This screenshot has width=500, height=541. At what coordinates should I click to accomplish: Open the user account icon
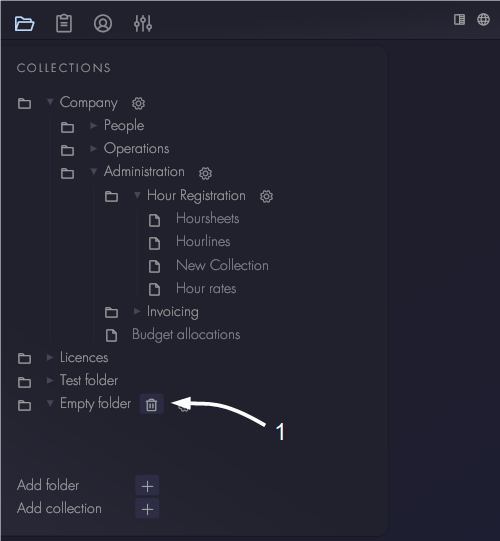103,24
